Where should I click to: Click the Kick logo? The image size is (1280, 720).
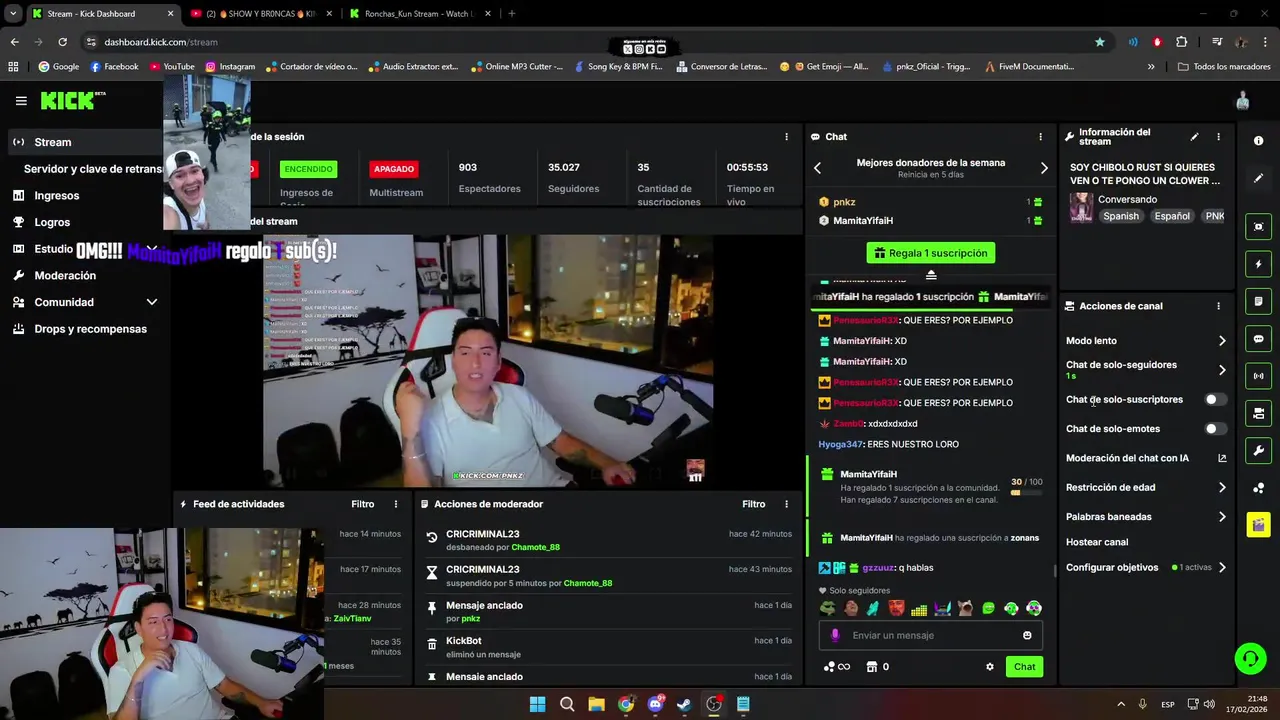coord(72,100)
